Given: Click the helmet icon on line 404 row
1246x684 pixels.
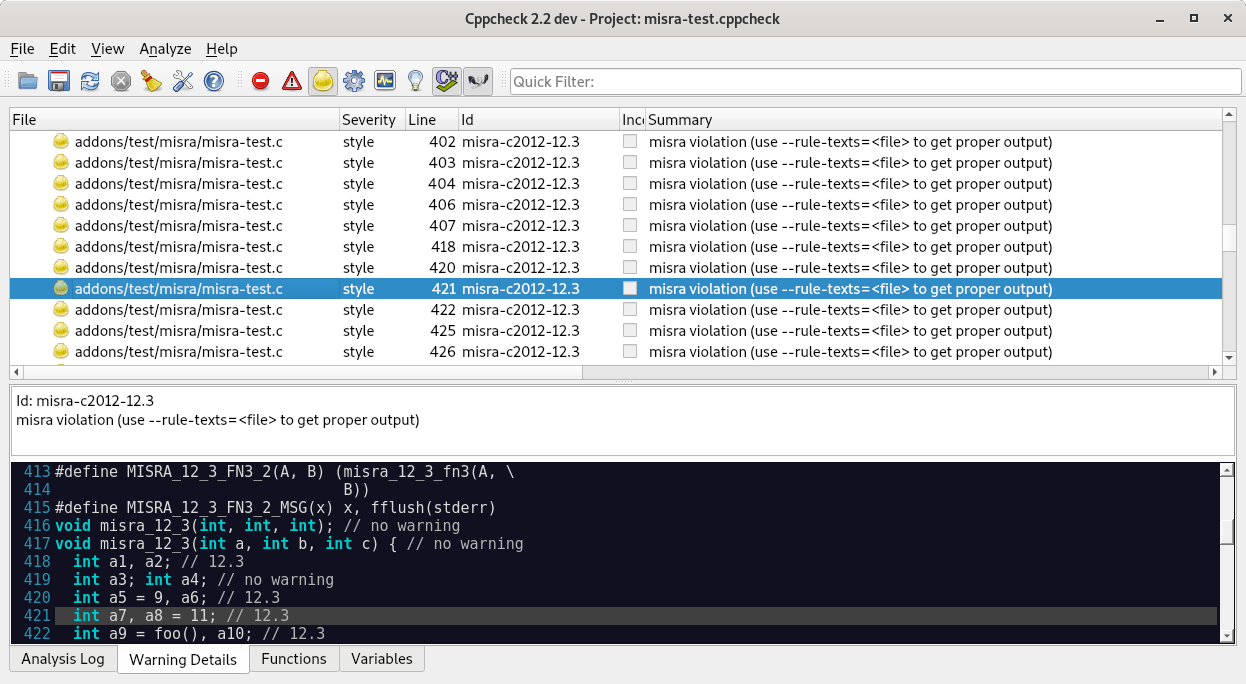Looking at the screenshot, I should (x=61, y=184).
